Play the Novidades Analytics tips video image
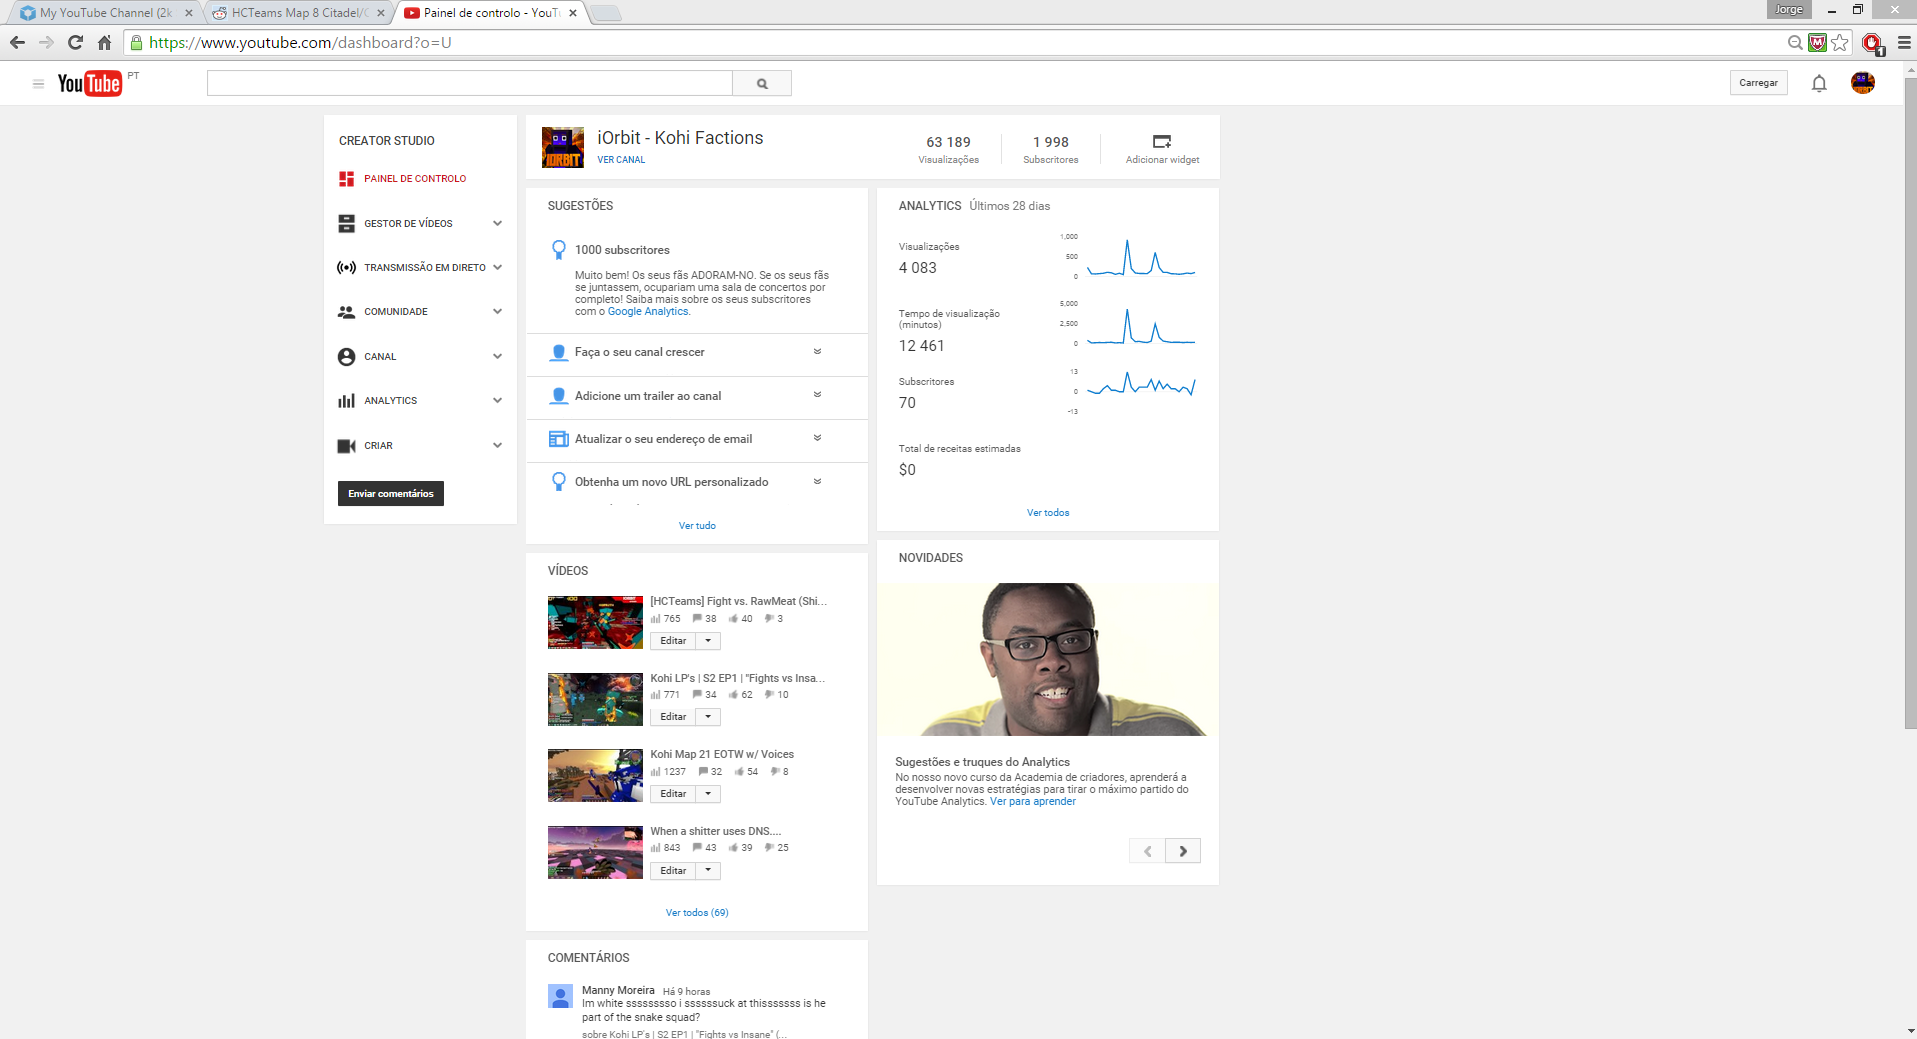This screenshot has height=1039, width=1917. [1048, 660]
